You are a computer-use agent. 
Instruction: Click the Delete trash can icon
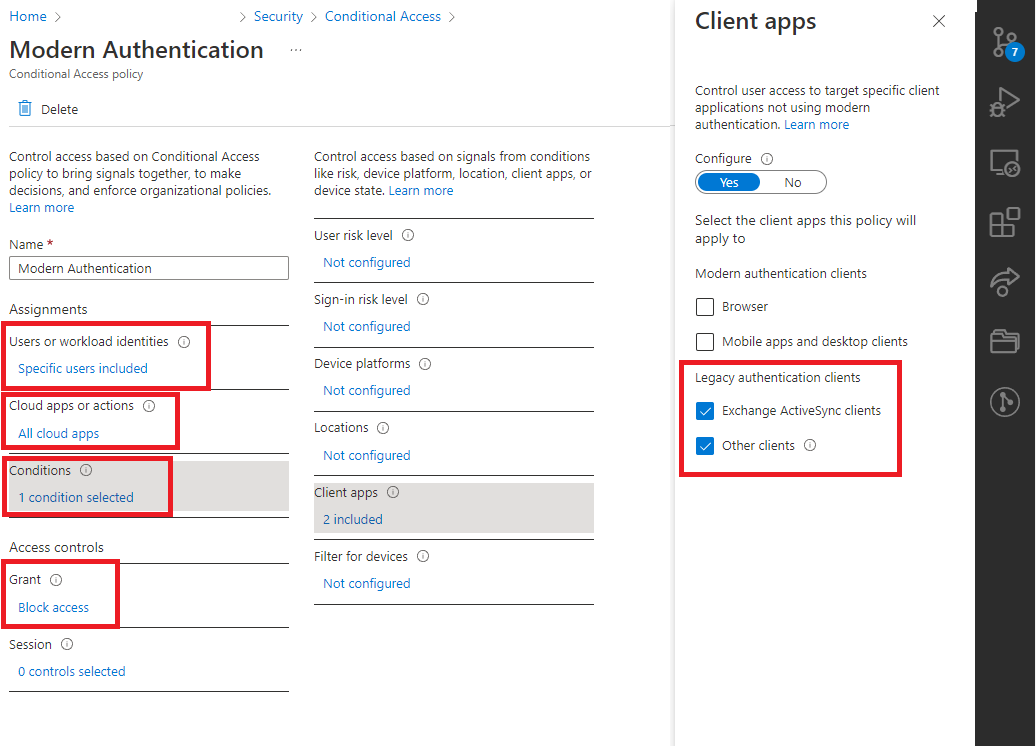(25, 109)
